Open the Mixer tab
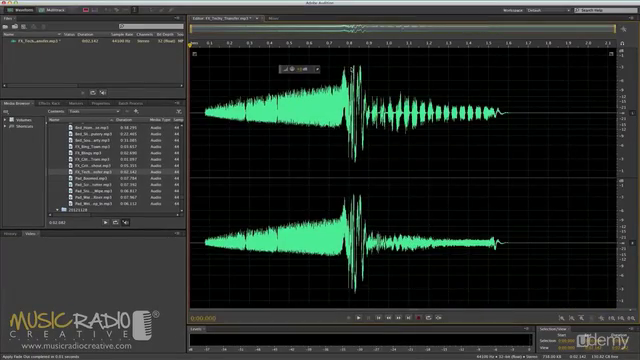This screenshot has height=360, width=640. 273,18
